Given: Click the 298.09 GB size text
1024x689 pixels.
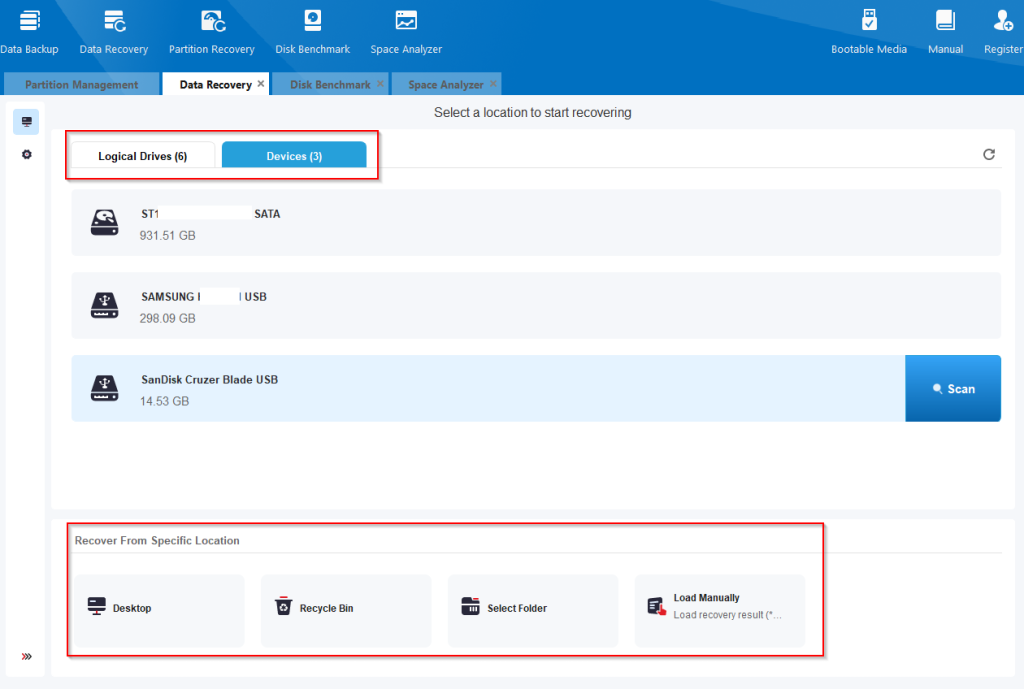Looking at the screenshot, I should [x=167, y=319].
